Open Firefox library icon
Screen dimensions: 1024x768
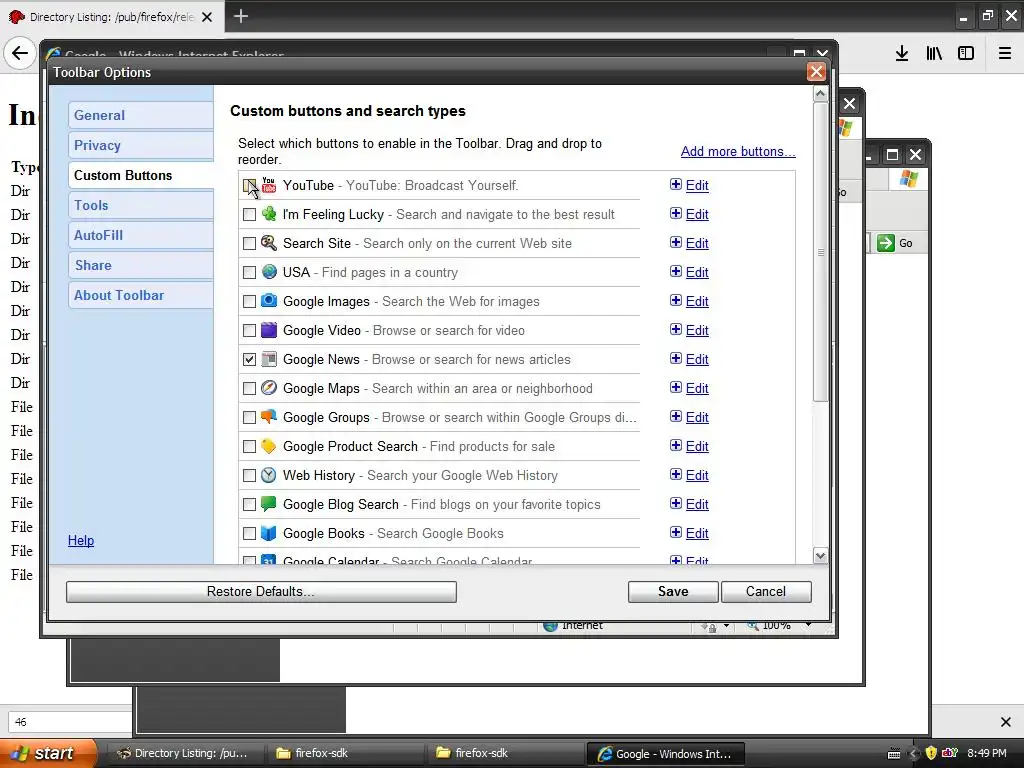(934, 54)
